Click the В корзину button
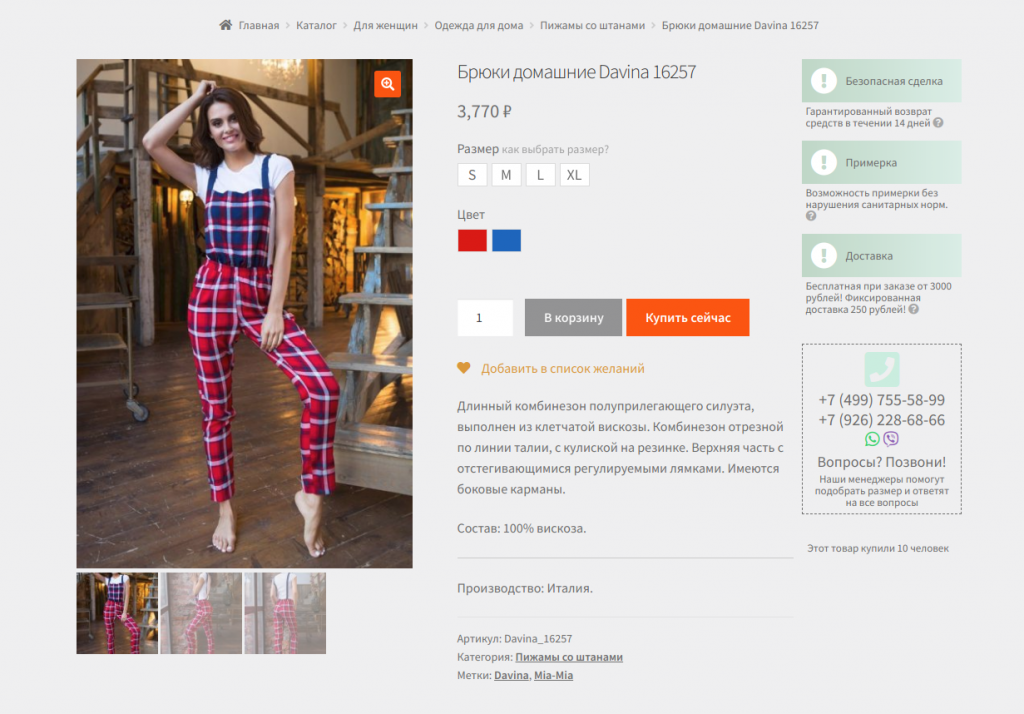1024x714 pixels. point(573,317)
